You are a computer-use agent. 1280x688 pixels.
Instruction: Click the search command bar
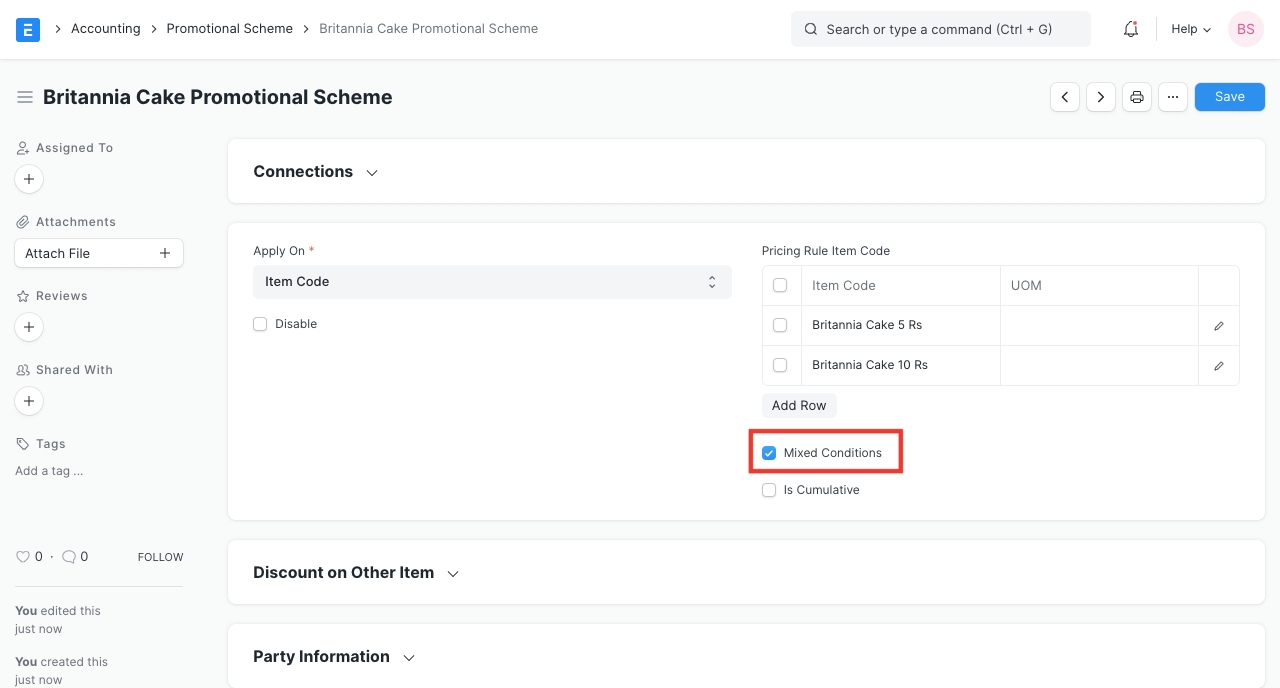[x=940, y=29]
